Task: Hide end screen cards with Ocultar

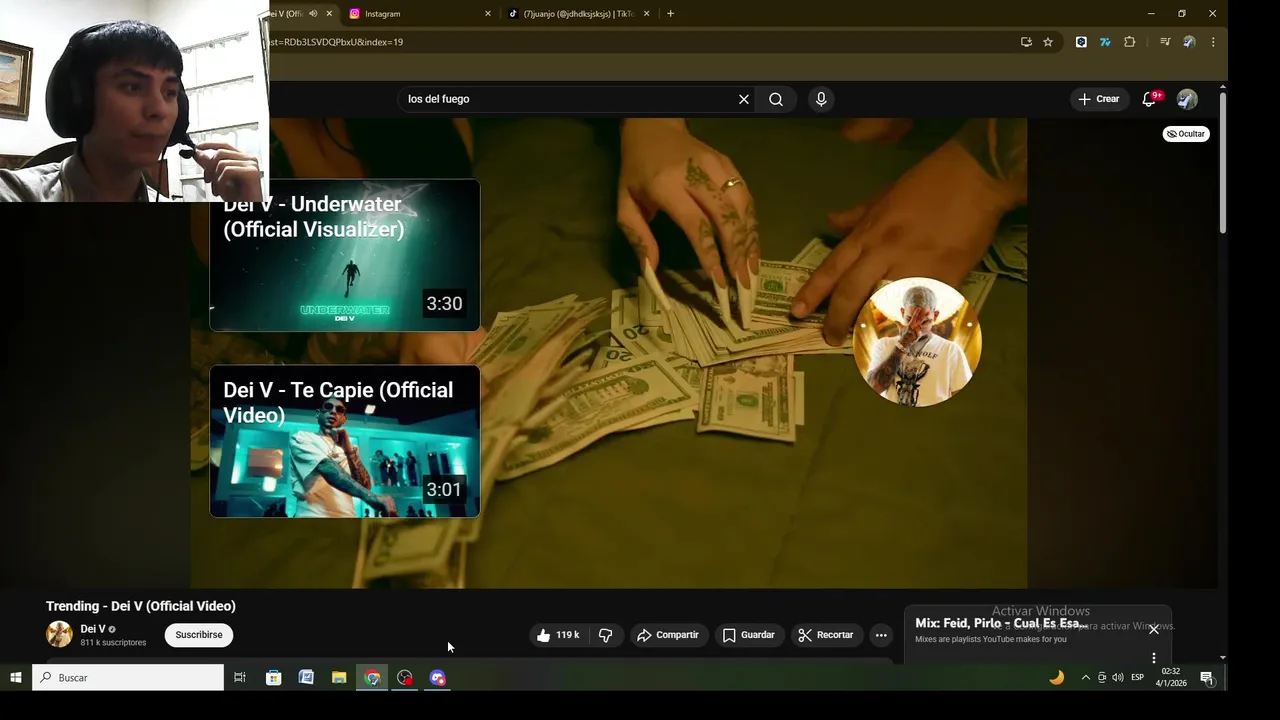Action: point(1186,134)
